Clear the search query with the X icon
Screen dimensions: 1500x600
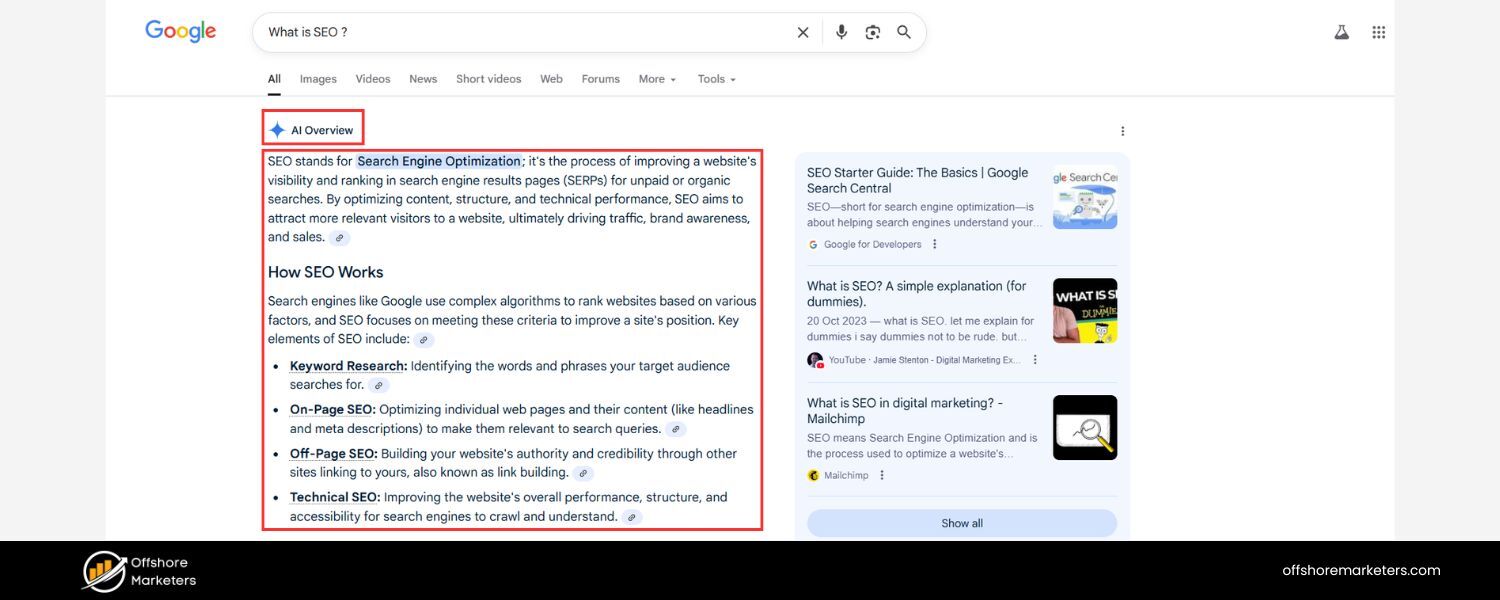[803, 31]
